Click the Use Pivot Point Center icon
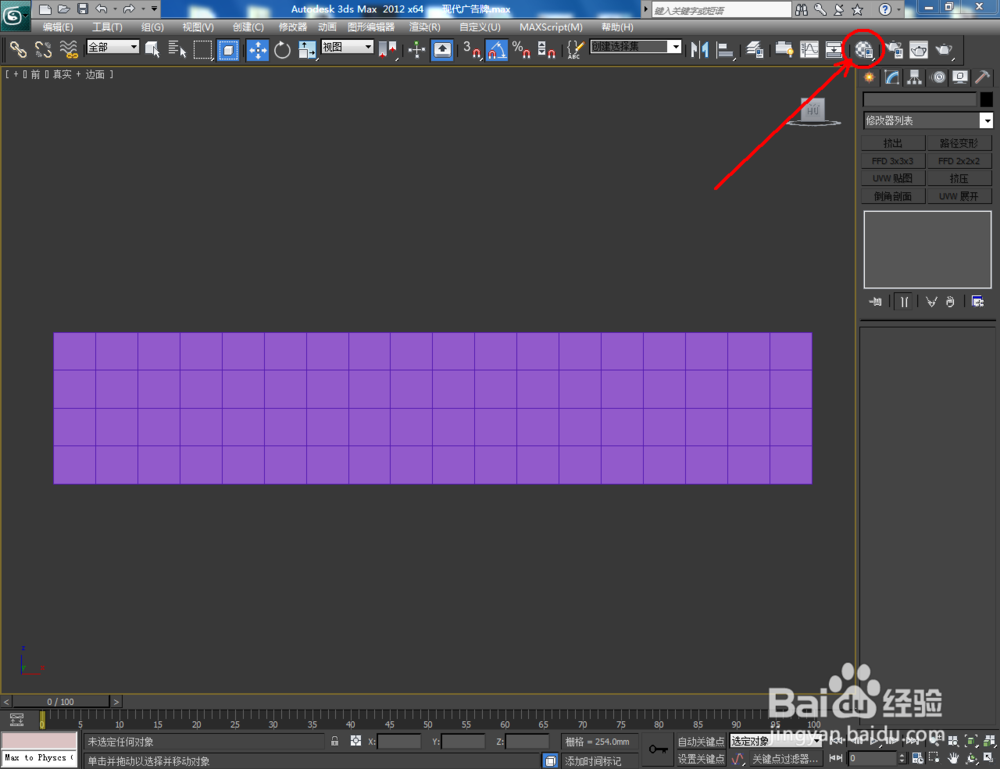The width and height of the screenshot is (1000, 769). click(387, 50)
